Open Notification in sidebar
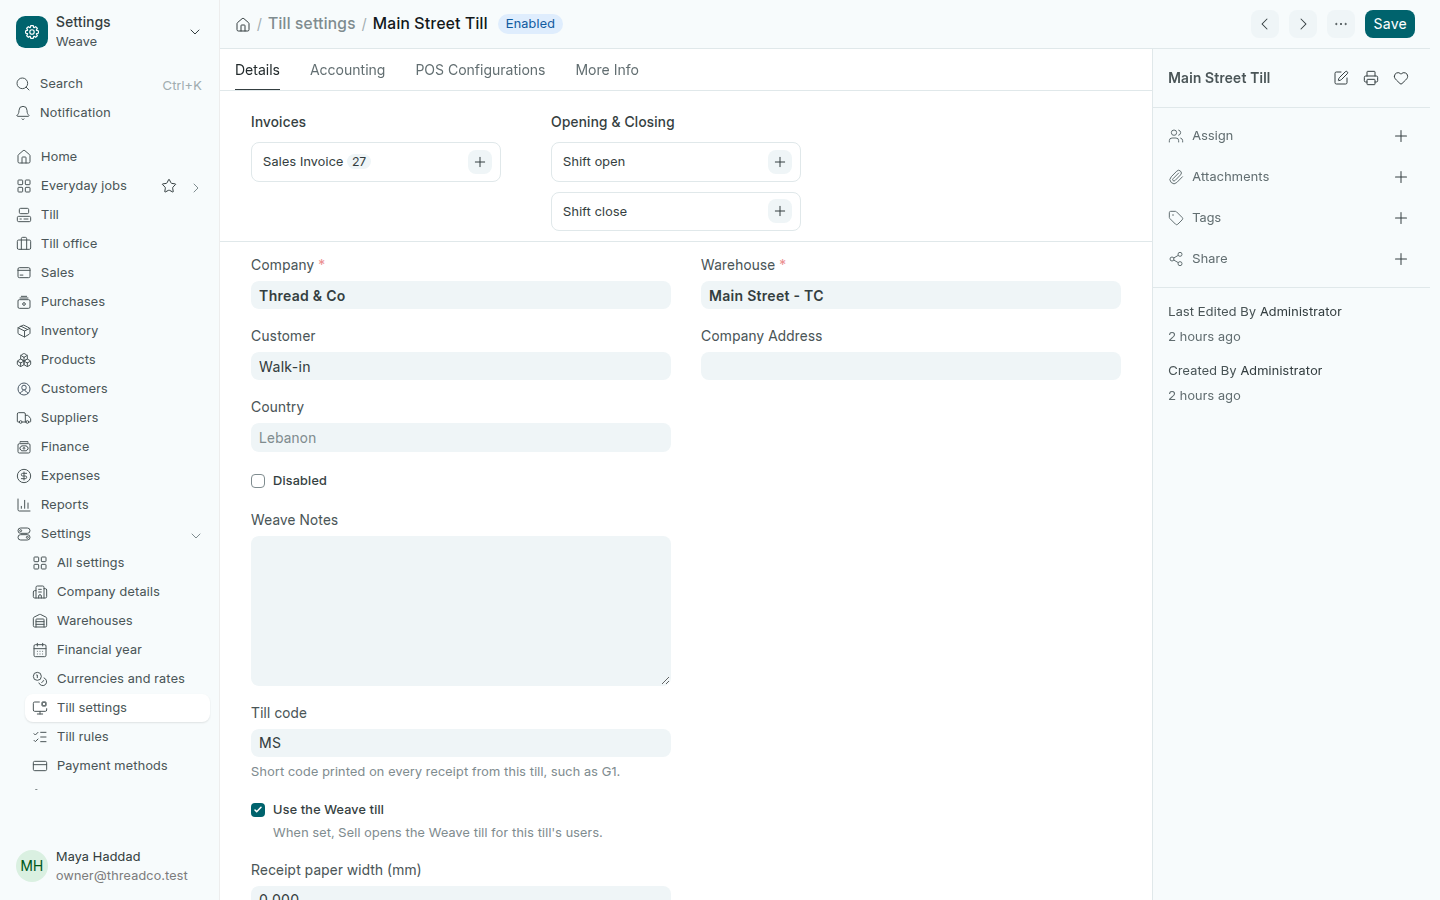1440x900 pixels. 109,113
